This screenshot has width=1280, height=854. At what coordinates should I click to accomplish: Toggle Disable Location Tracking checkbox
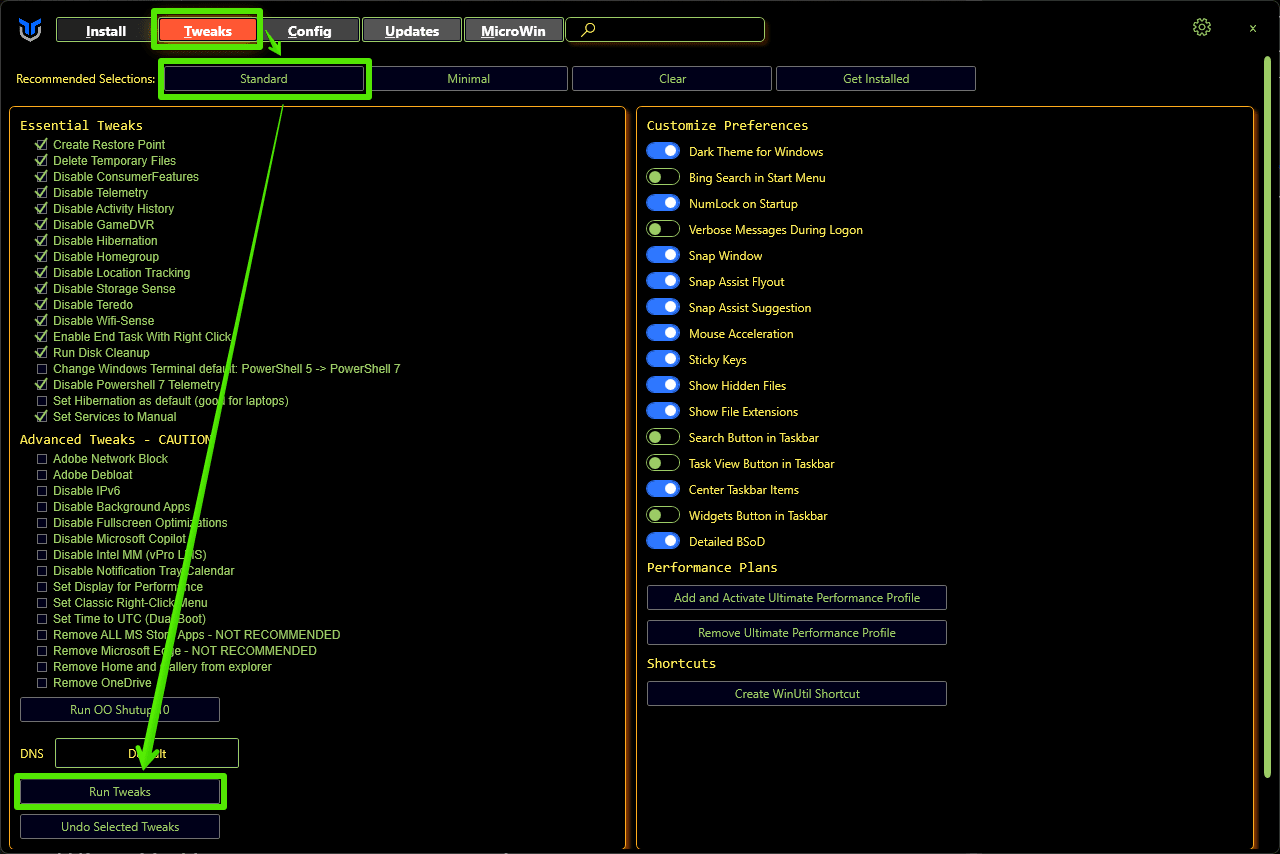(42, 273)
